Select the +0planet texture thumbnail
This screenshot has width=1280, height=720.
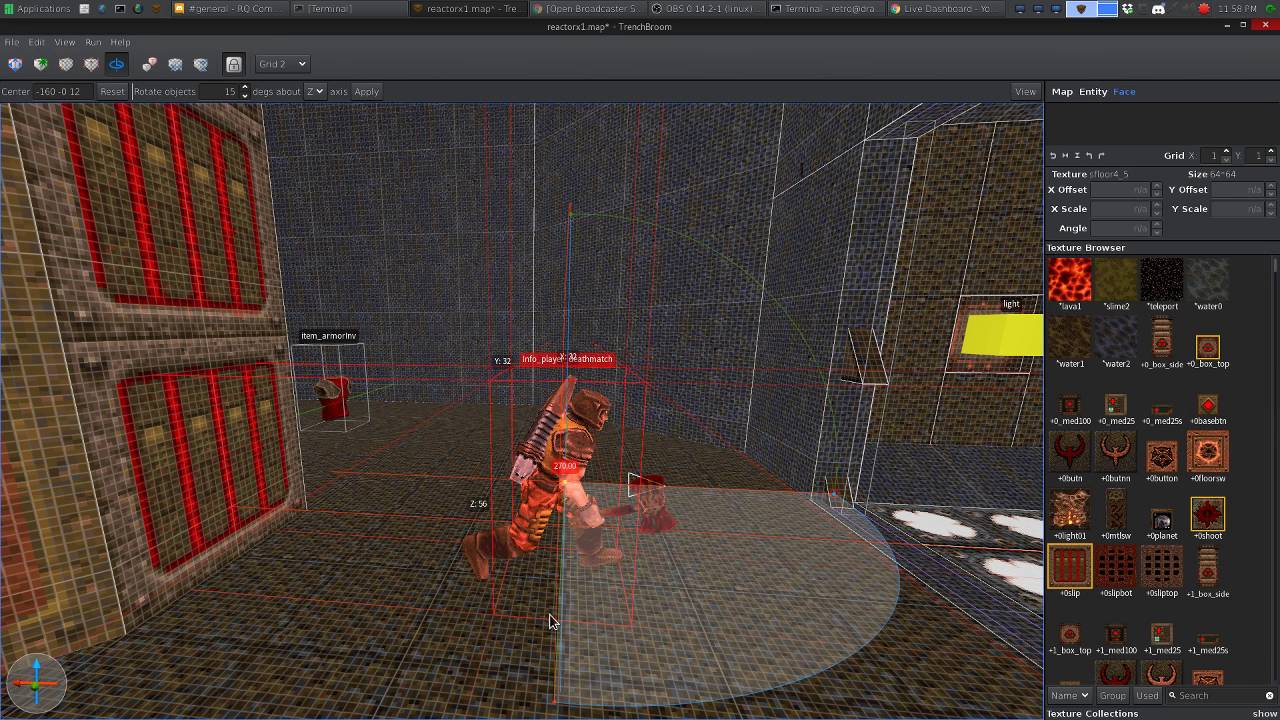tap(1162, 520)
